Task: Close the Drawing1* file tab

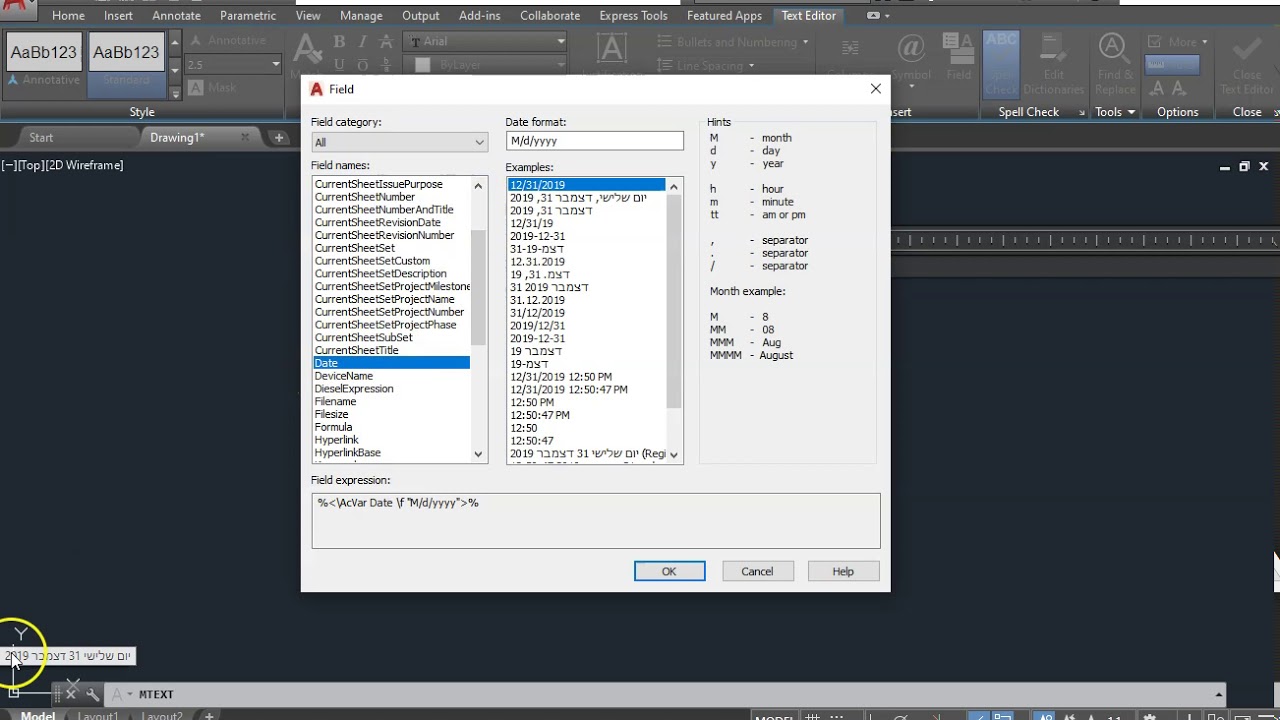Action: (245, 137)
